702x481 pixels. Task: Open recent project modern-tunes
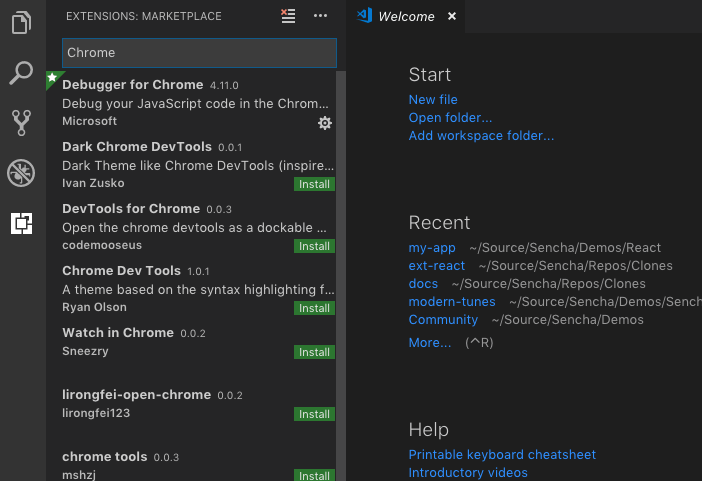(452, 301)
